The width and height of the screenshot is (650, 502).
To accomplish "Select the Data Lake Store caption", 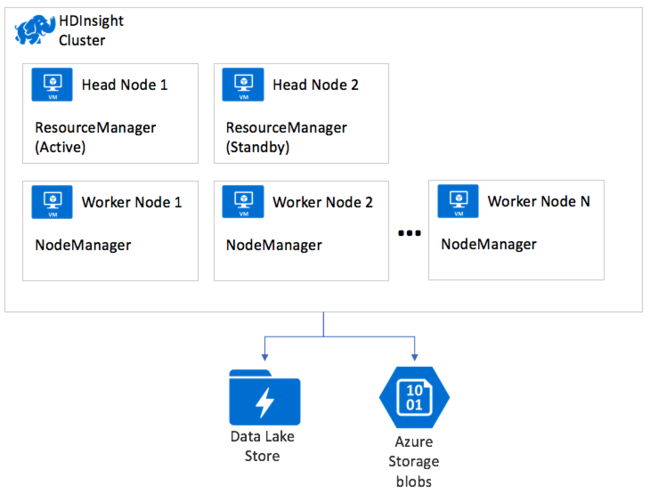I will pyautogui.click(x=264, y=446).
